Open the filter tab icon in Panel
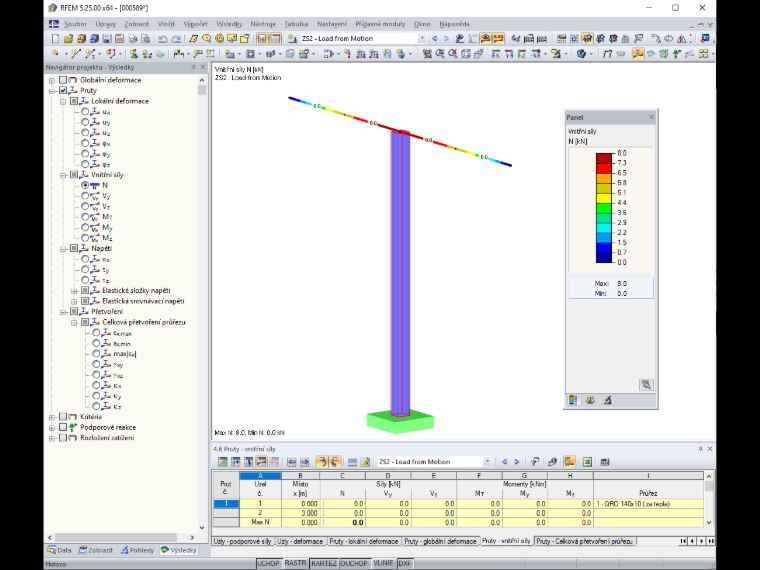760x570 pixels. [x=607, y=400]
